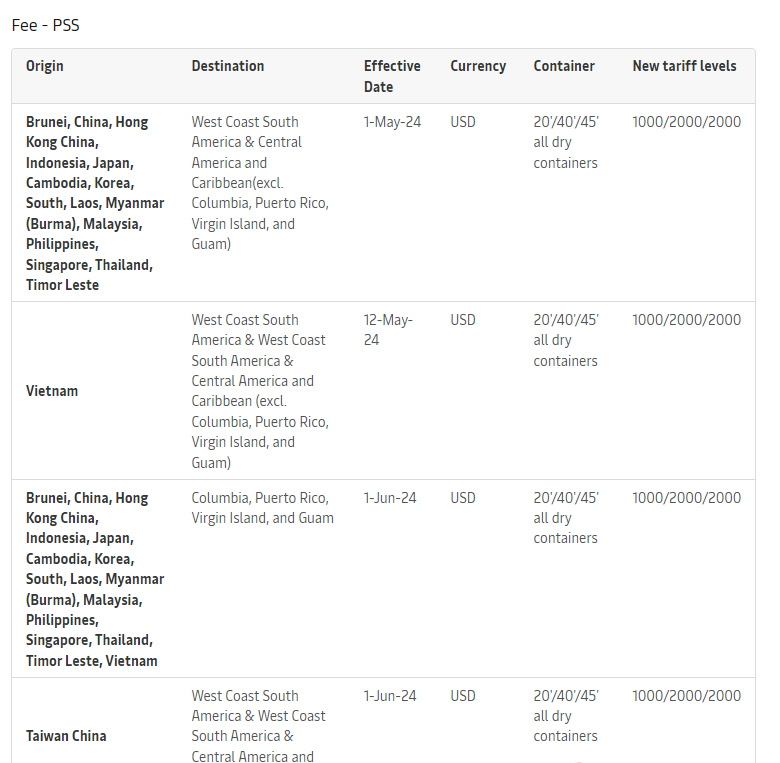Click tariff 1000/2000/2000 in first row
Viewport: 780px width, 763px height.
coord(686,122)
